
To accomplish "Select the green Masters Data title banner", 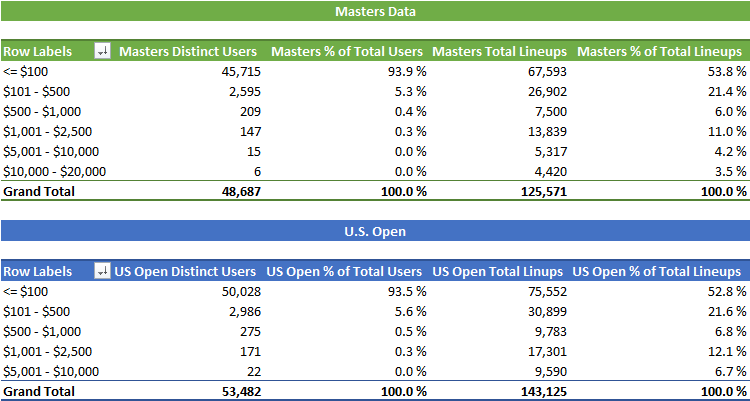I will pyautogui.click(x=375, y=11).
